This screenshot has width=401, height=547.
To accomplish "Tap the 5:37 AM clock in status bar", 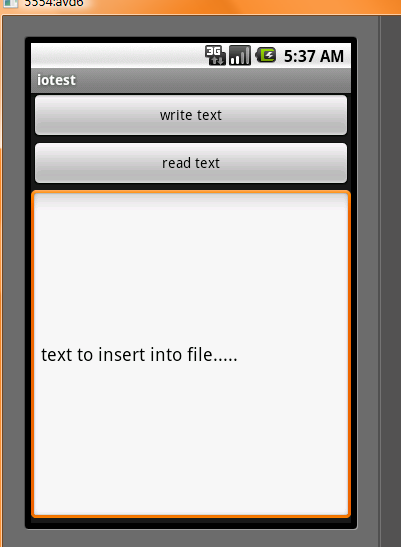I will pyautogui.click(x=313, y=56).
